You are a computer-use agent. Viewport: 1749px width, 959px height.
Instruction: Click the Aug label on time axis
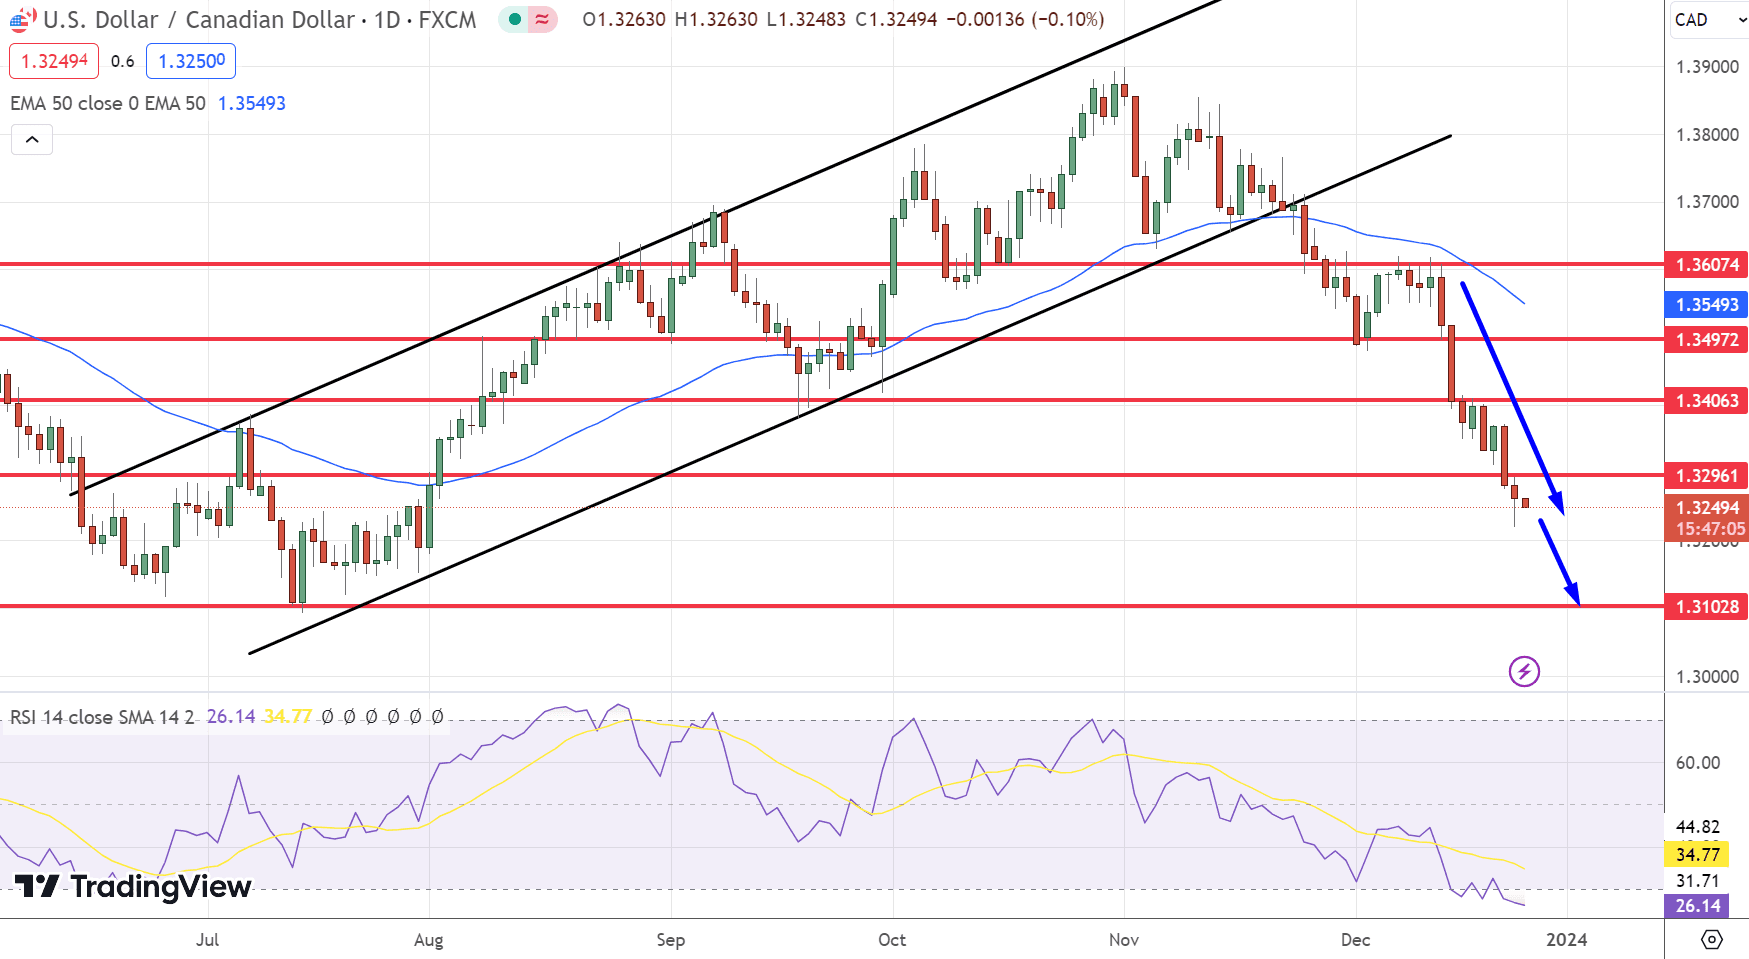coord(428,940)
